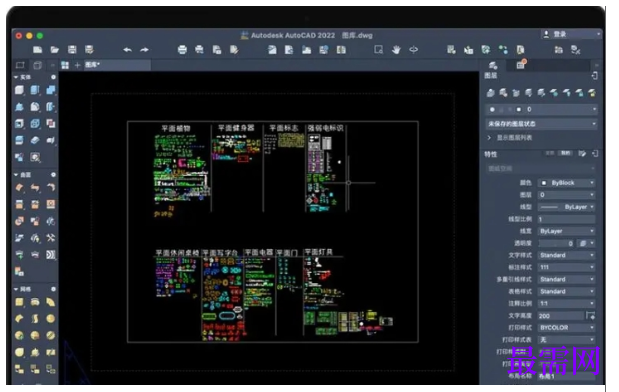
Task: Click the white ByBlock color swatch
Action: 544,183
